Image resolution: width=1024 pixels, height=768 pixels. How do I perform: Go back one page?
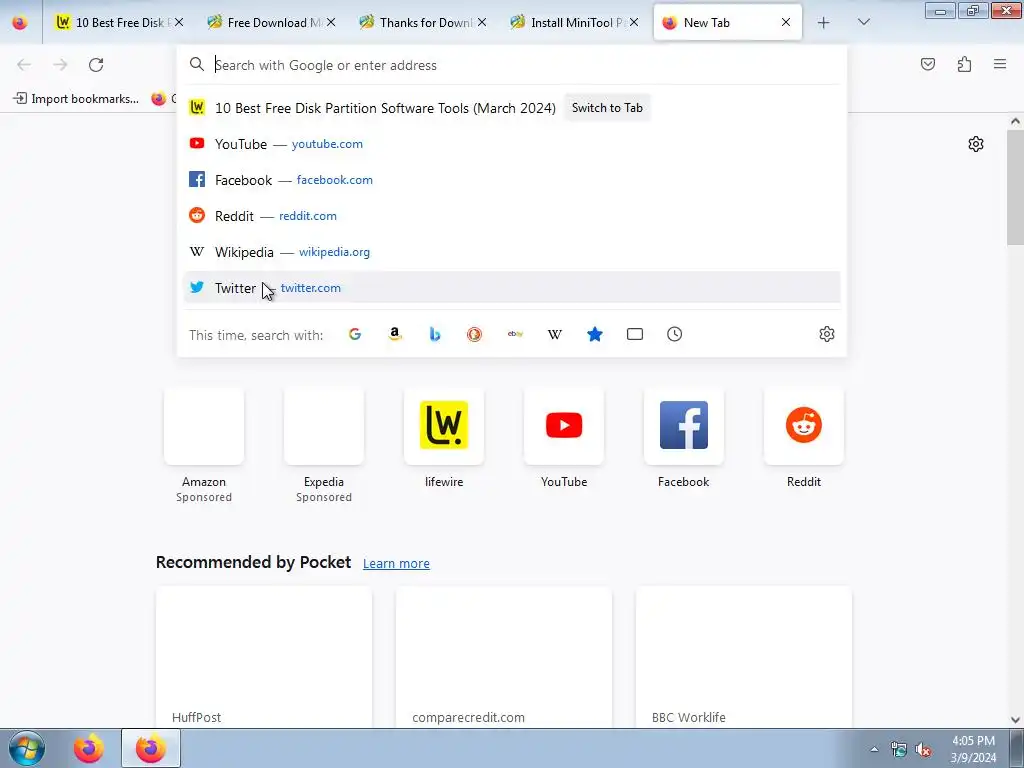pos(24,65)
